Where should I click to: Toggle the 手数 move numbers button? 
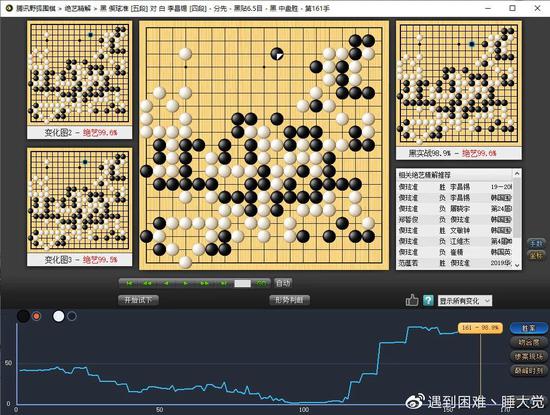(x=536, y=243)
